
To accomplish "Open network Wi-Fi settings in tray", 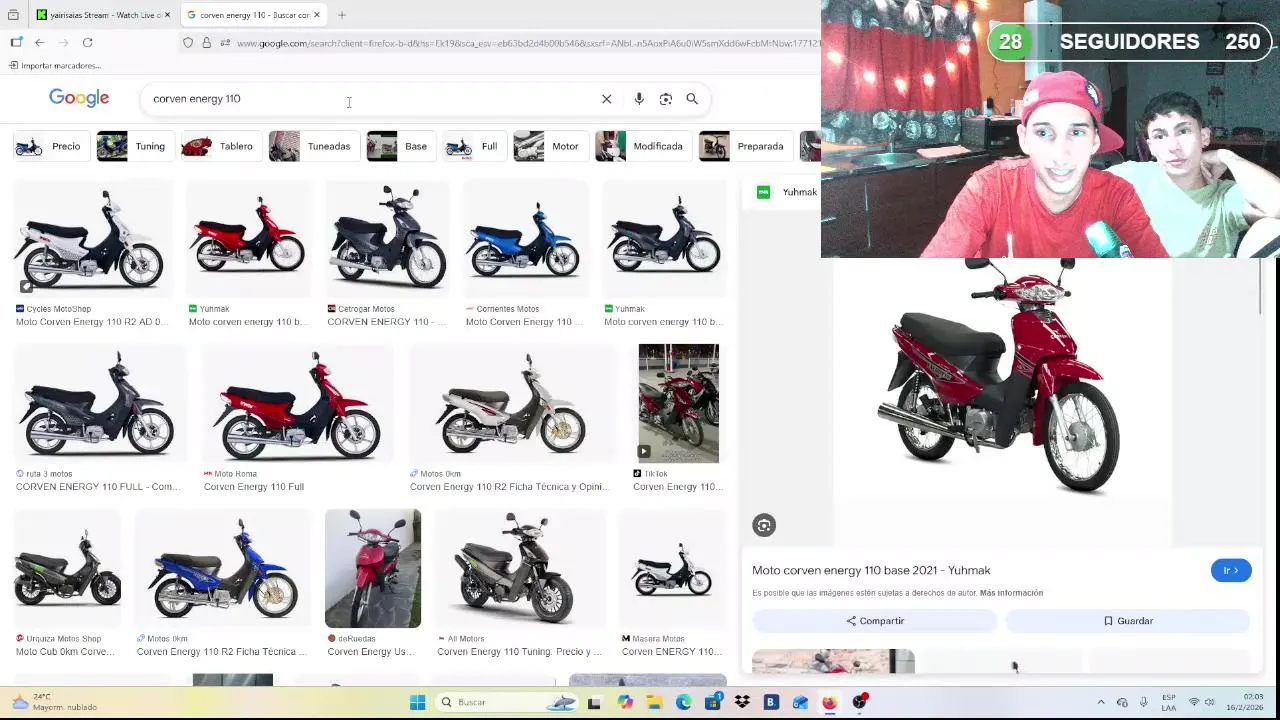I will click(1194, 702).
